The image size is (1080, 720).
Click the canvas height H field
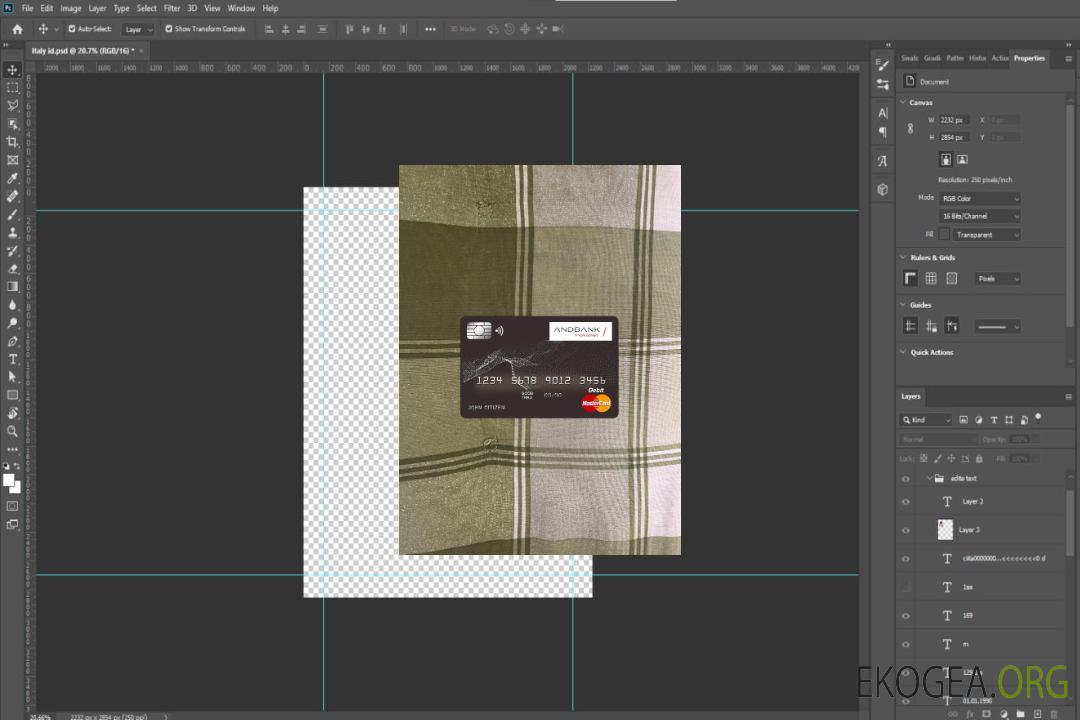[x=954, y=138]
